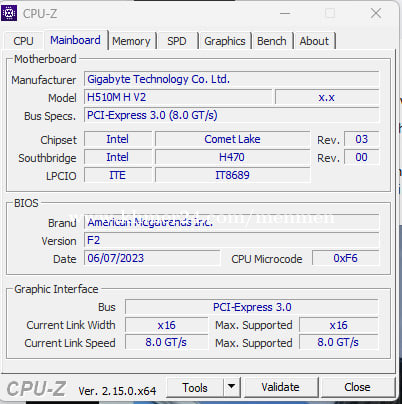
Task: Click the BIOS Version field showing F2
Action: coord(231,240)
